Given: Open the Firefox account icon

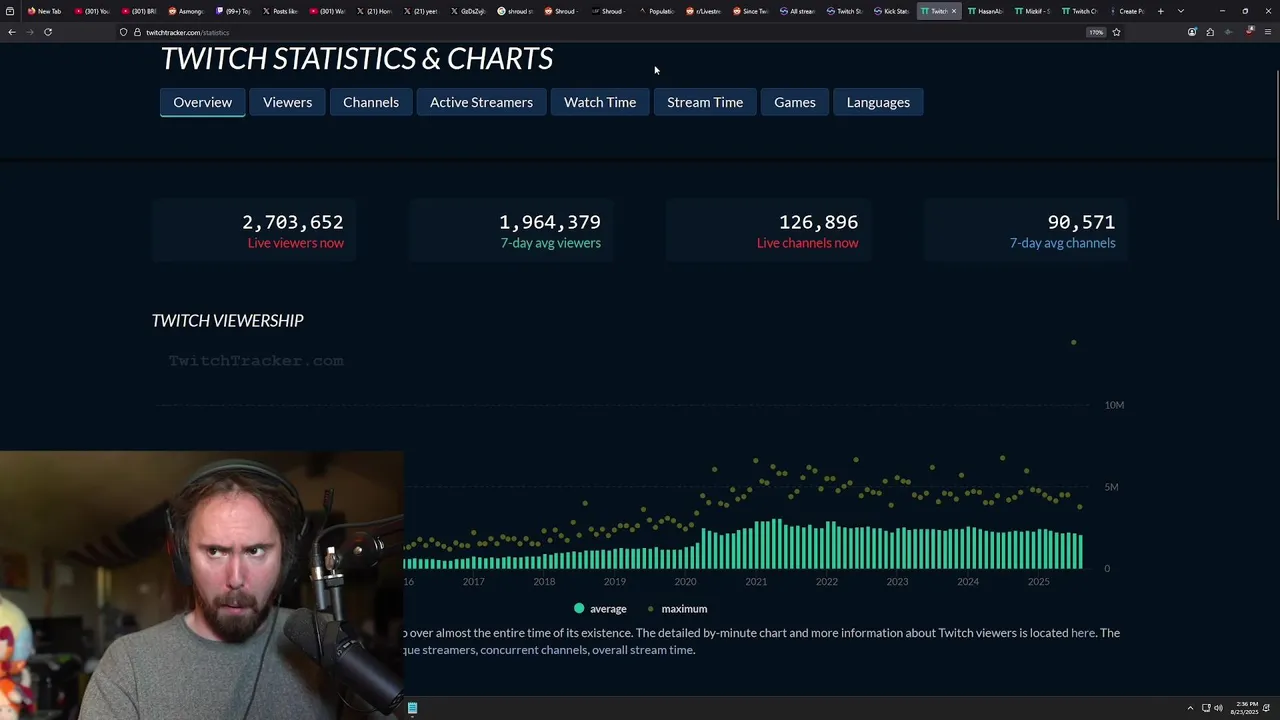Looking at the screenshot, I should (x=1192, y=32).
